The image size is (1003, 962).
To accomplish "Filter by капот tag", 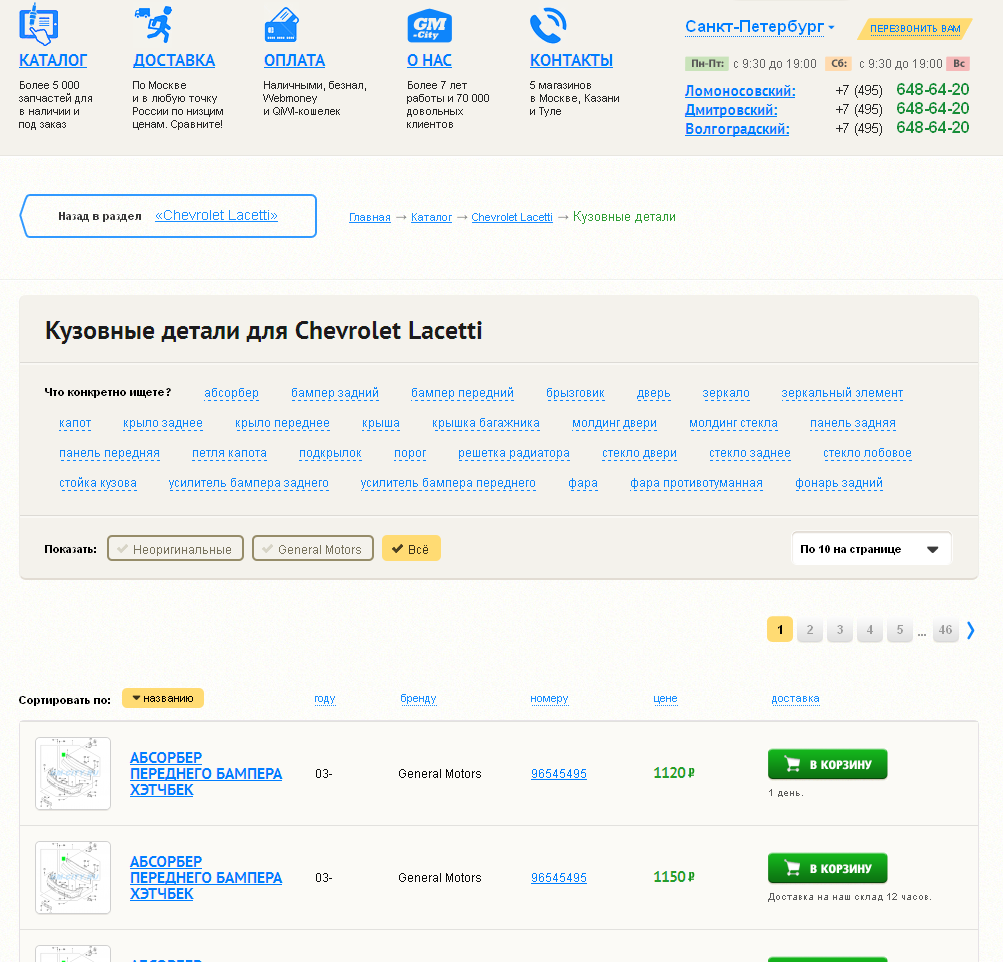I will coord(75,423).
